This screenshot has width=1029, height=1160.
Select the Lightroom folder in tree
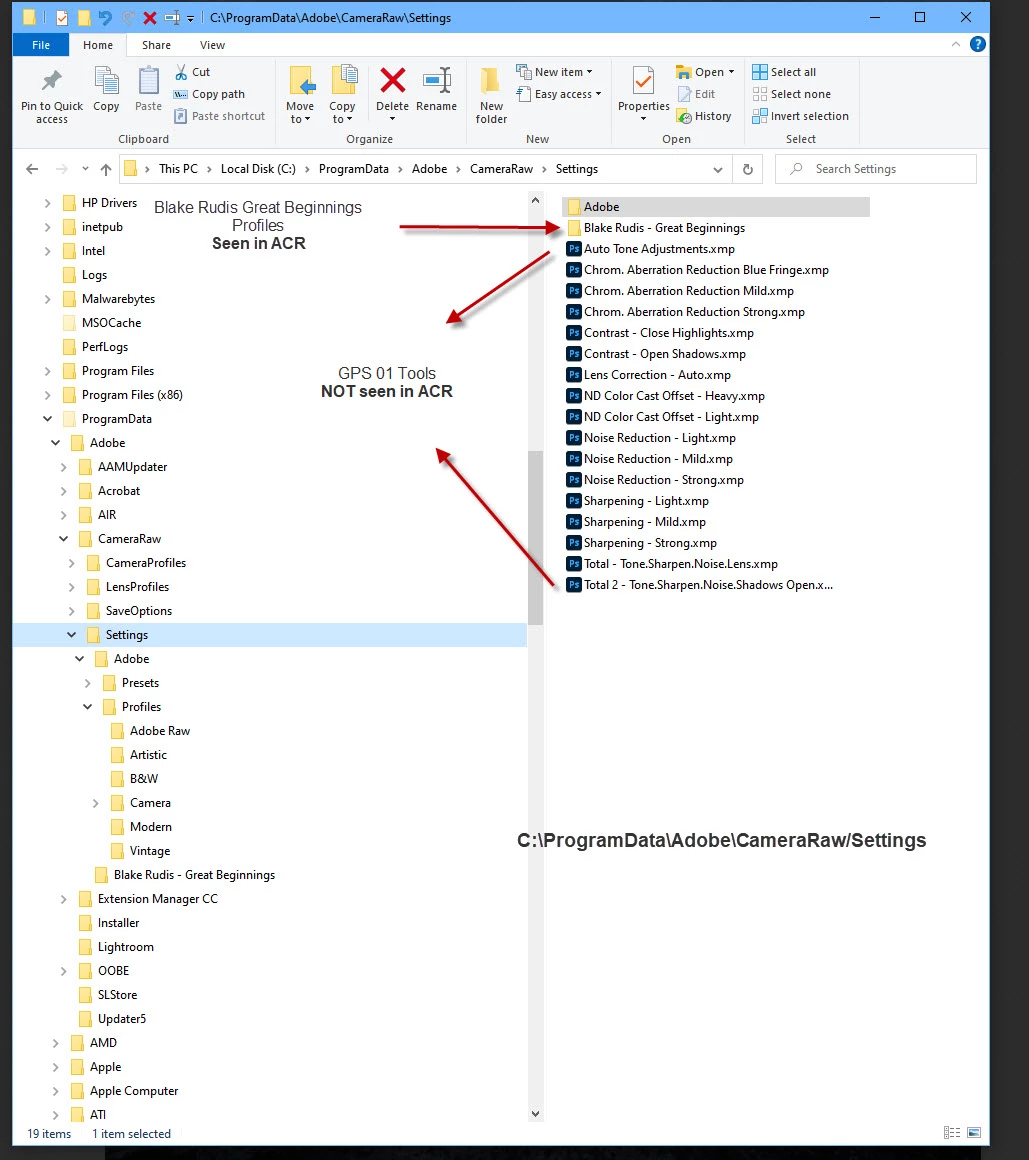(x=117, y=947)
